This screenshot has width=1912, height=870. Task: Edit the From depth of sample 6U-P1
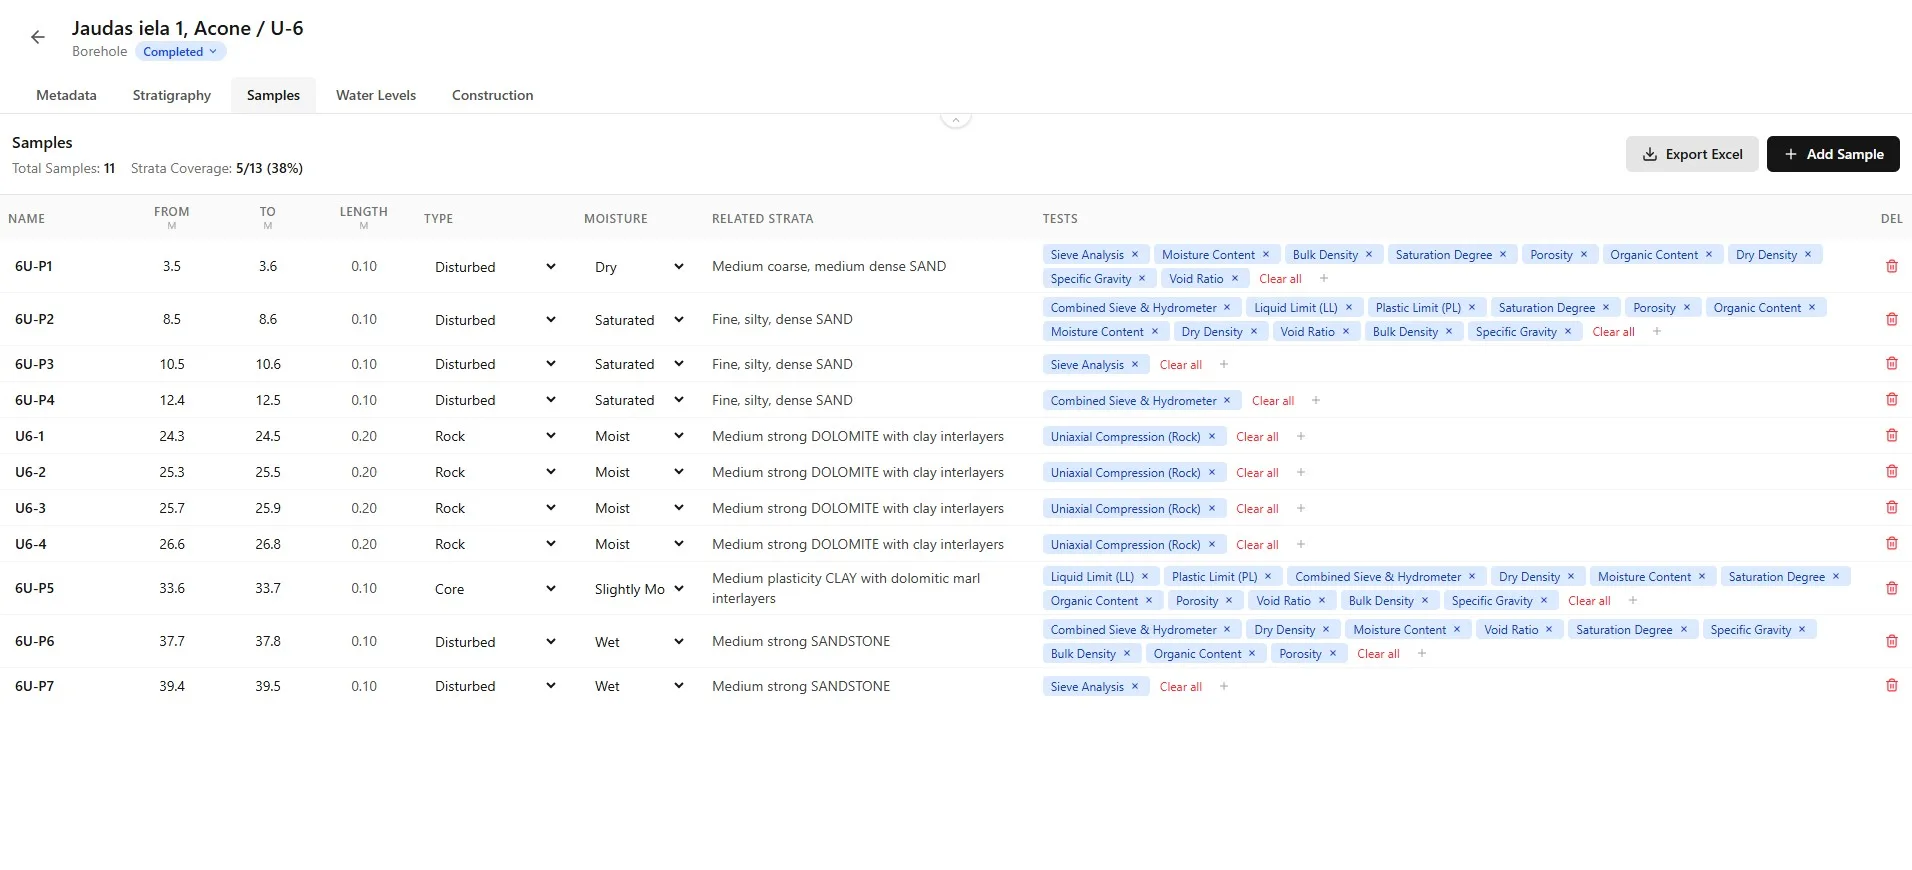[x=172, y=266]
